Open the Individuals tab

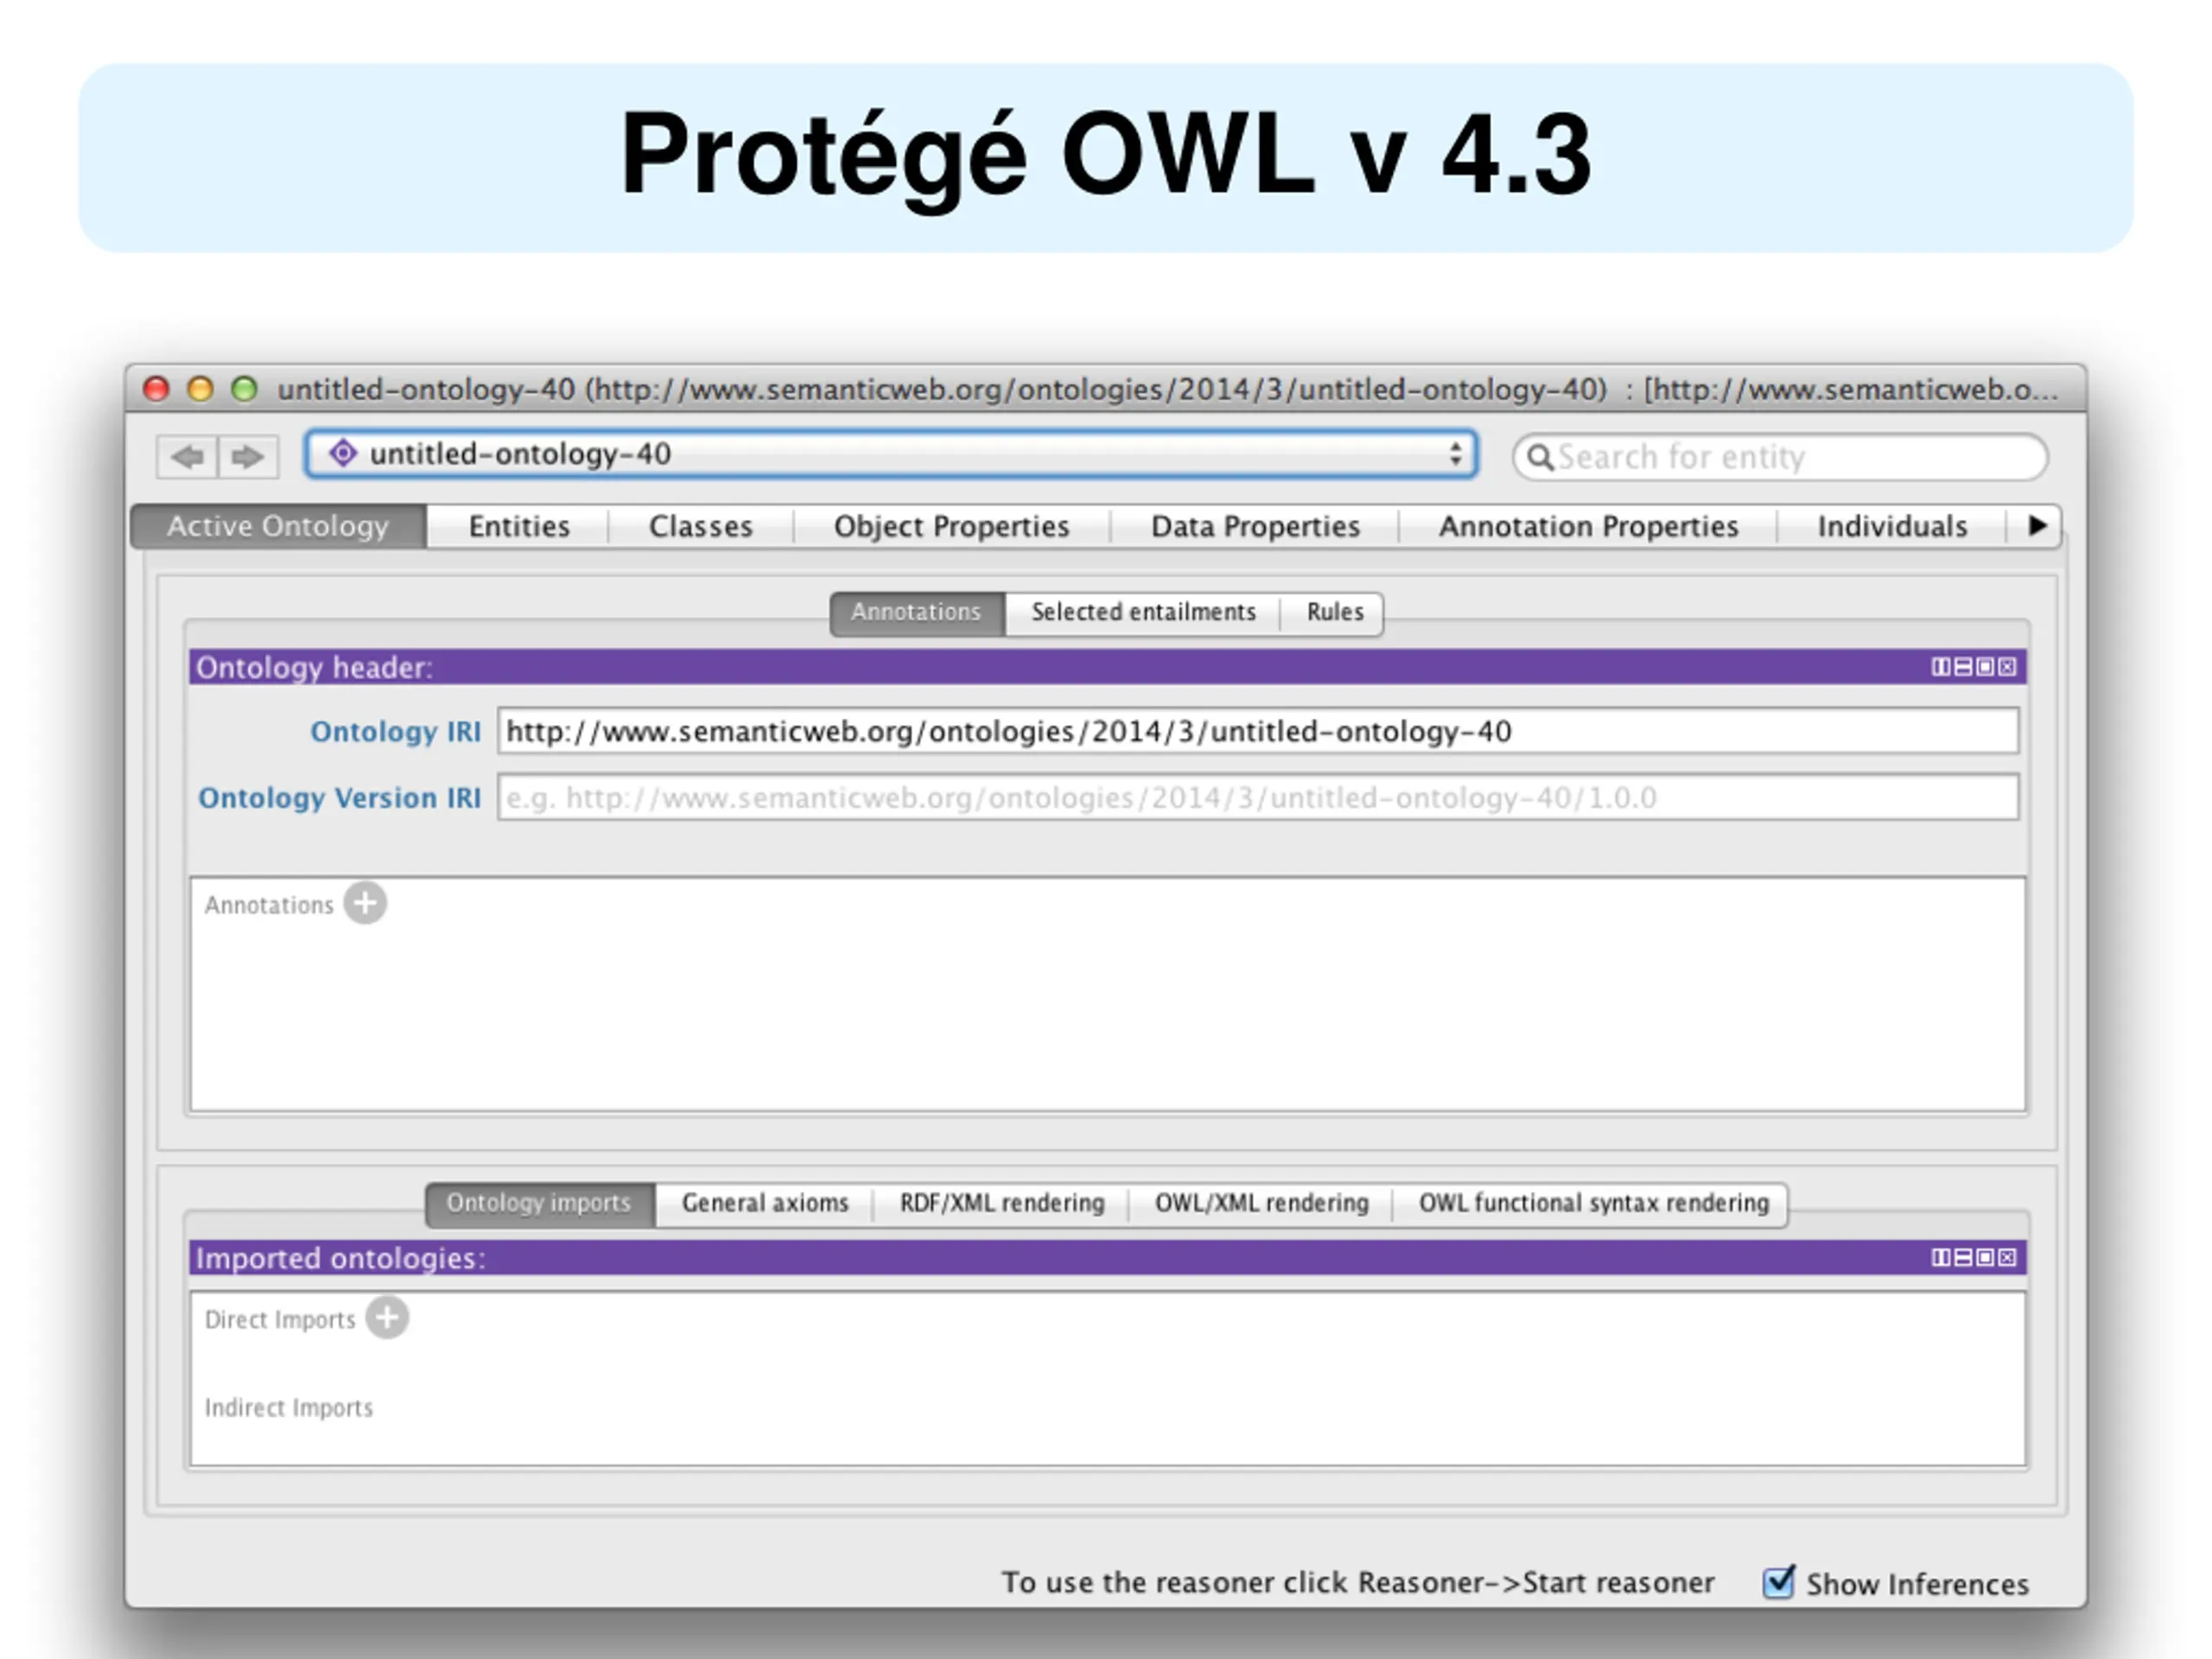click(x=1892, y=526)
